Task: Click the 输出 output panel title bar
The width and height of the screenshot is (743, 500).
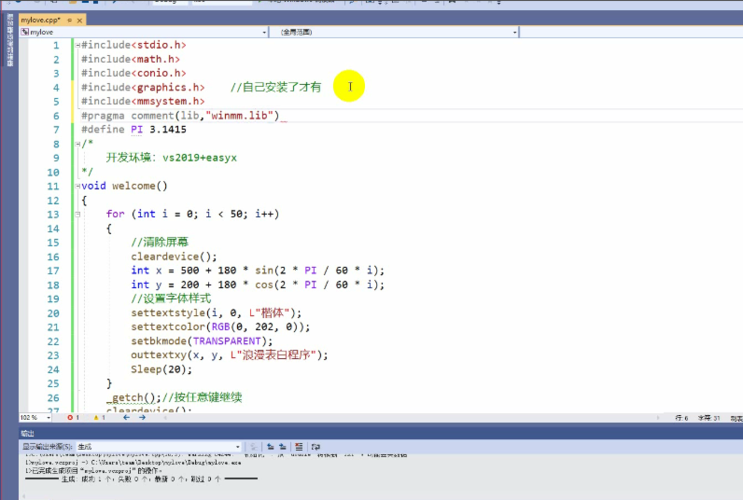Action: tap(381, 433)
